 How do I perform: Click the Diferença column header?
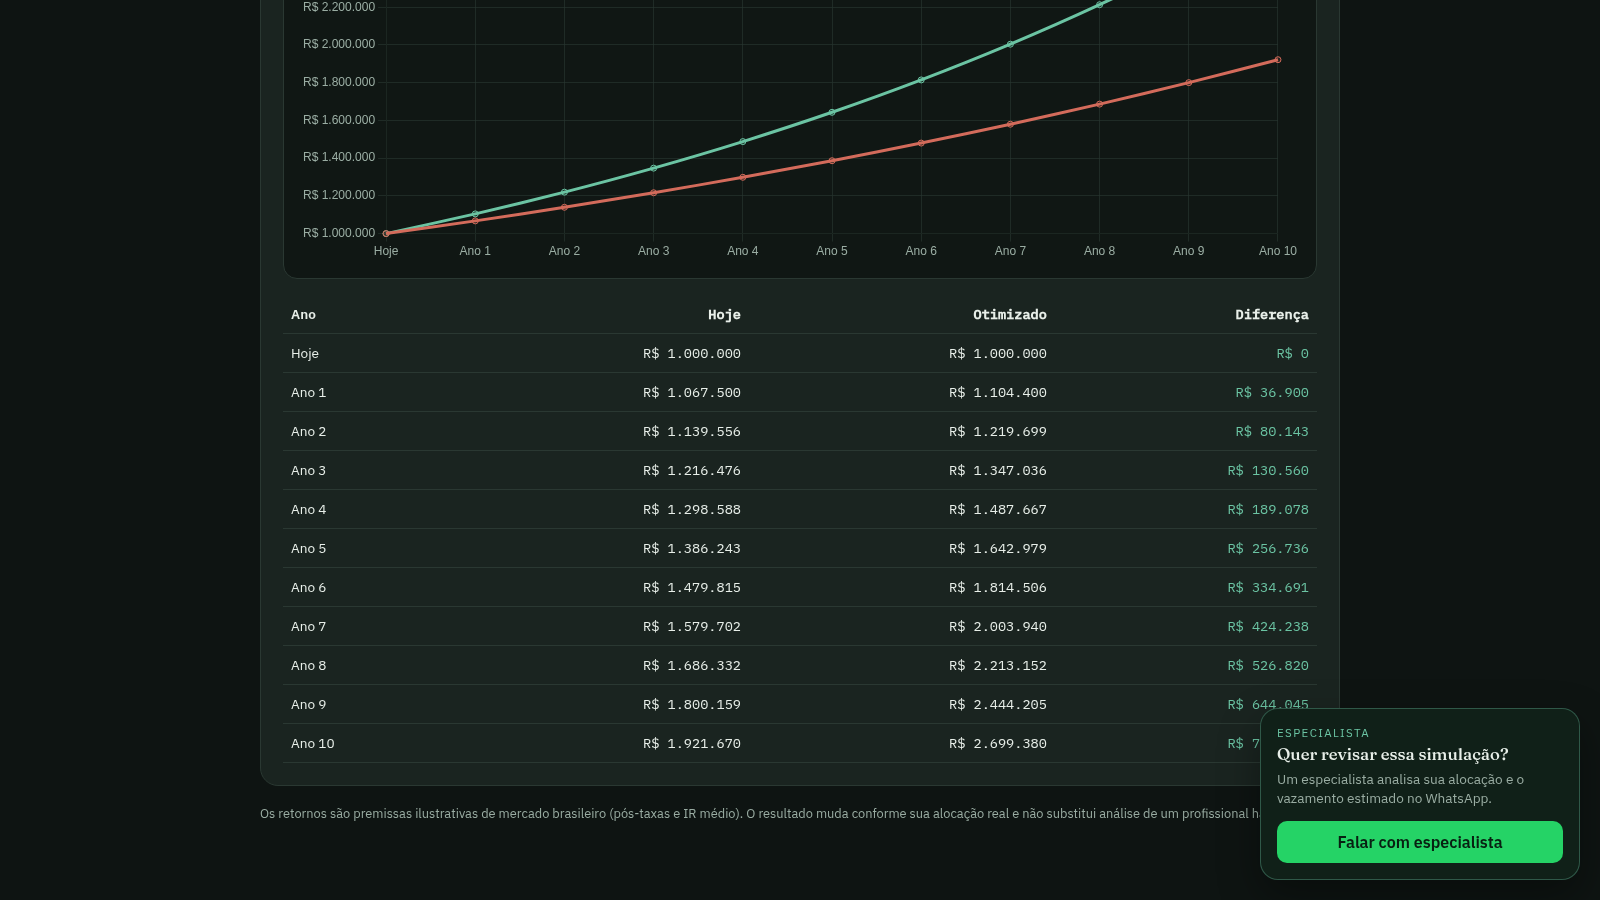(x=1271, y=314)
